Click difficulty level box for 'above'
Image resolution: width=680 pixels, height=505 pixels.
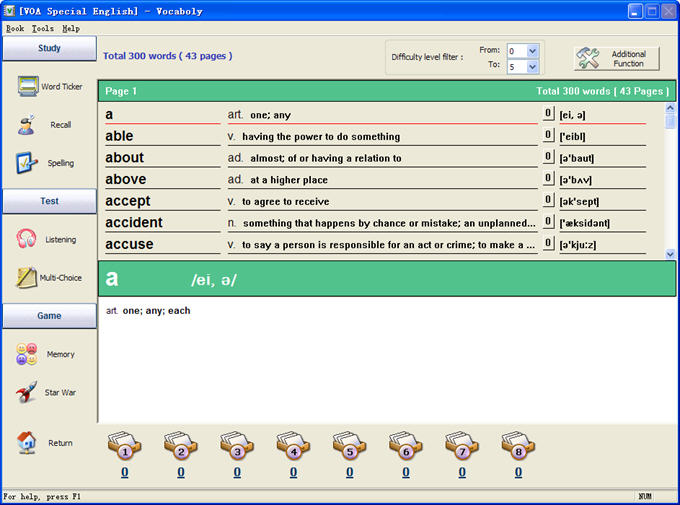(548, 178)
